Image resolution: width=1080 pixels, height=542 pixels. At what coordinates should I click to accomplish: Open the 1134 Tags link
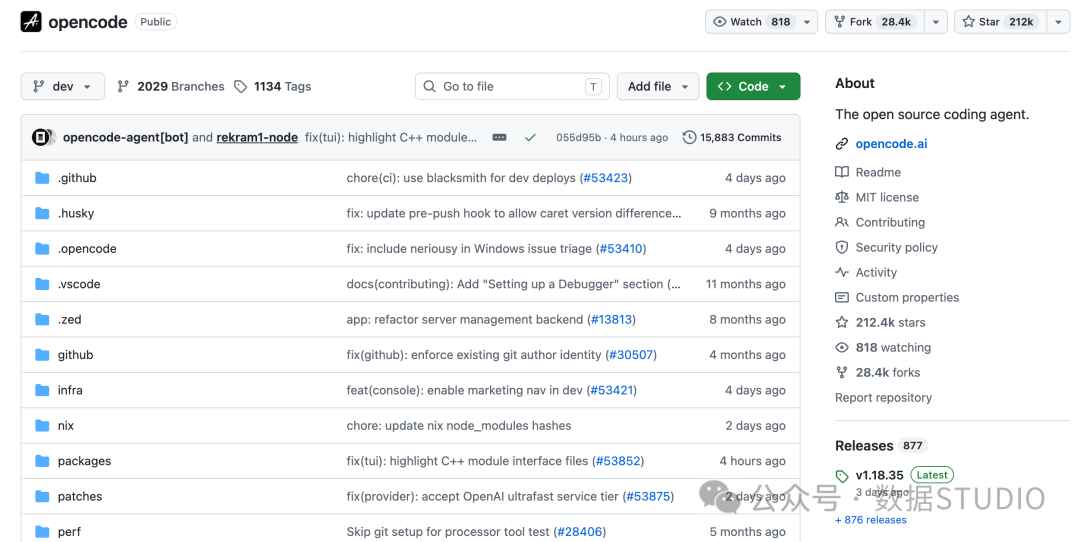click(x=273, y=86)
